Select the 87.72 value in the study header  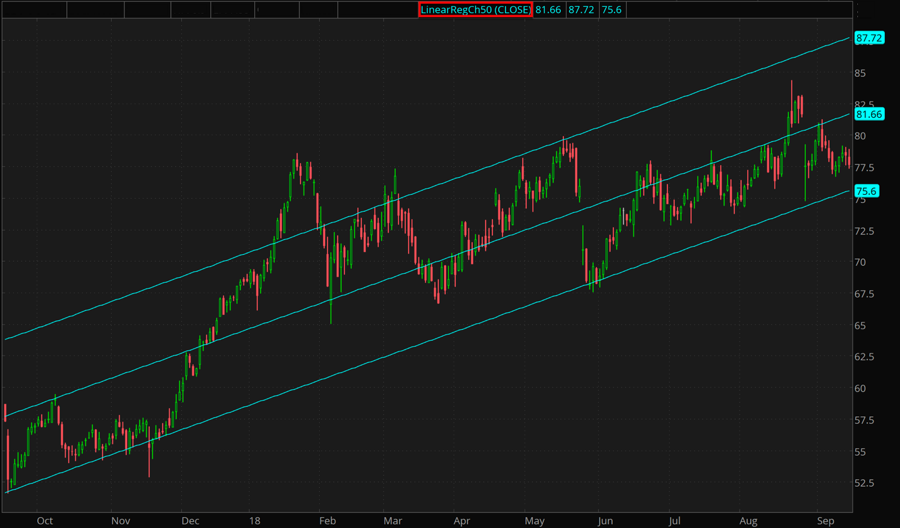[580, 9]
